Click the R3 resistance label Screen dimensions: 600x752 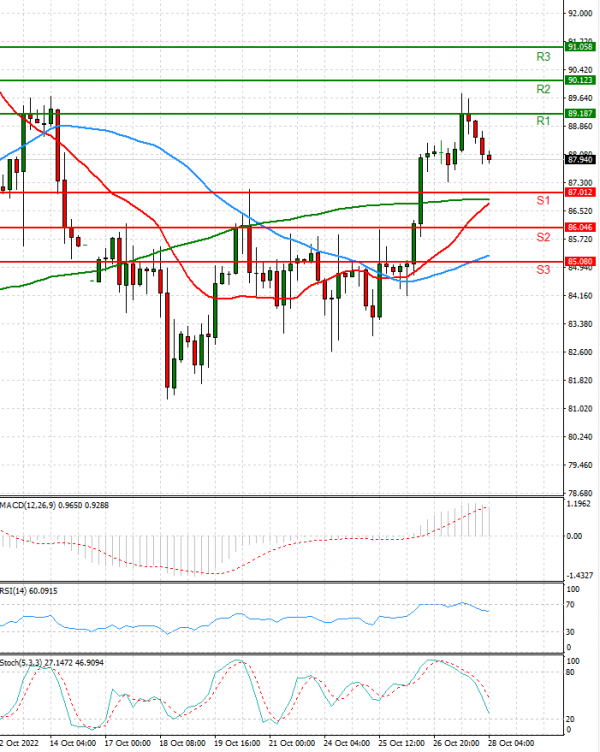tap(543, 57)
